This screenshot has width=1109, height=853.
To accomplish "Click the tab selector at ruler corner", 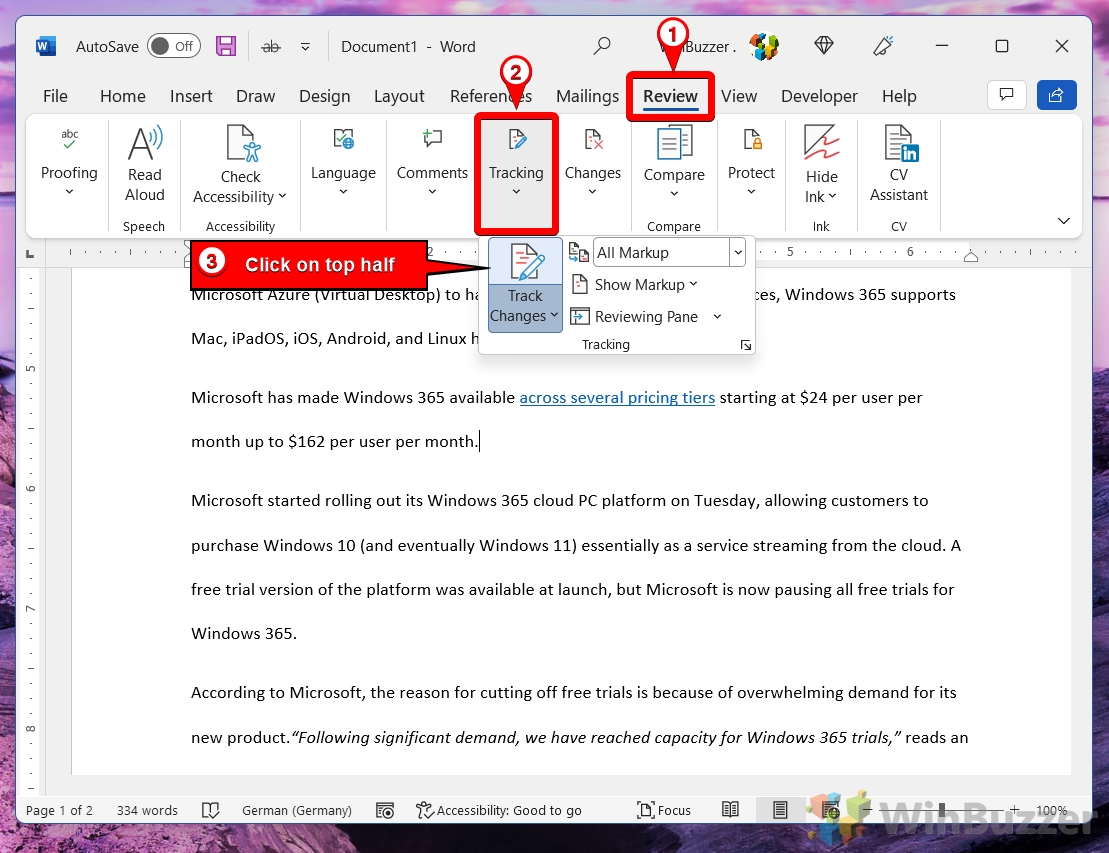I will click(30, 253).
